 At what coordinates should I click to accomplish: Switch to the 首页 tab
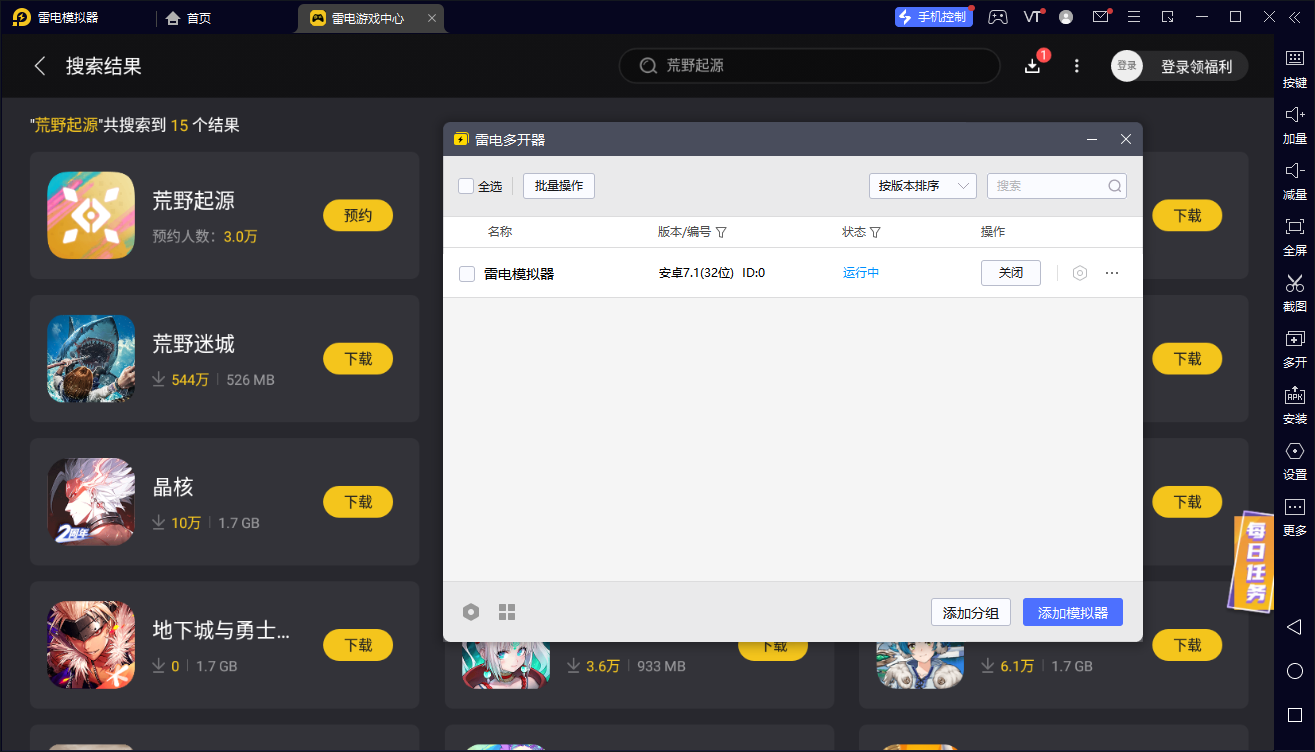pyautogui.click(x=189, y=18)
